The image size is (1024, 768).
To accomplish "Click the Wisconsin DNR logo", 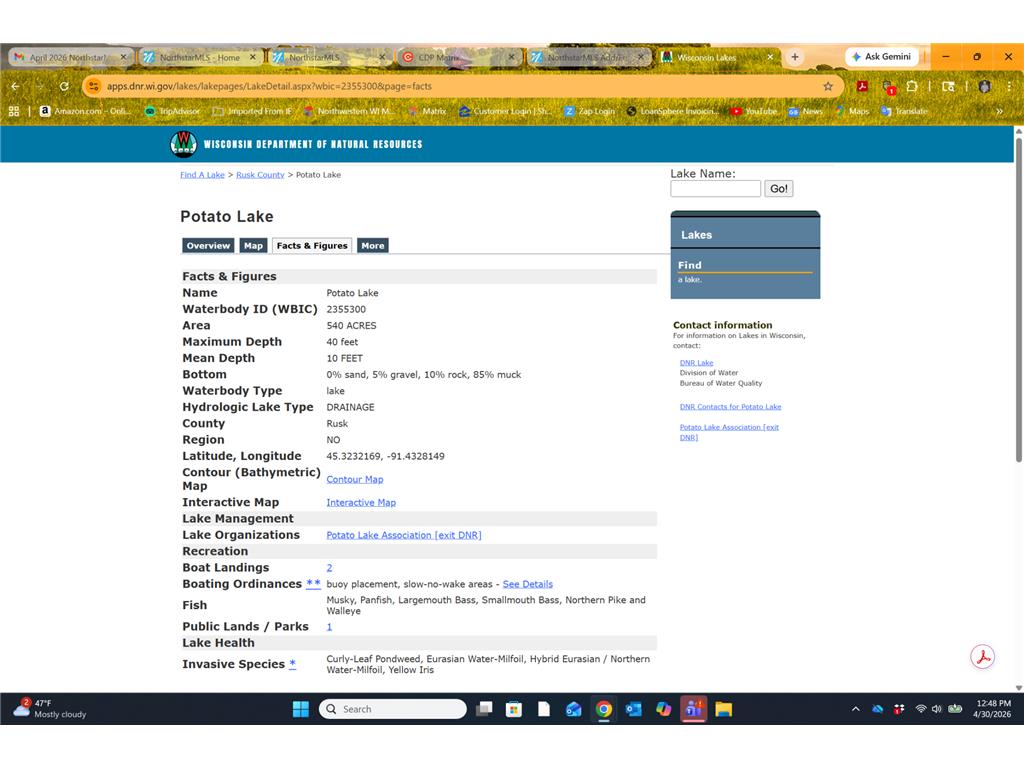I will [184, 144].
